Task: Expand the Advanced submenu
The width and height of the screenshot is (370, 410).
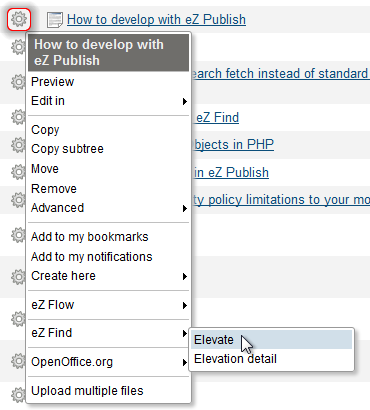Action: point(108,208)
